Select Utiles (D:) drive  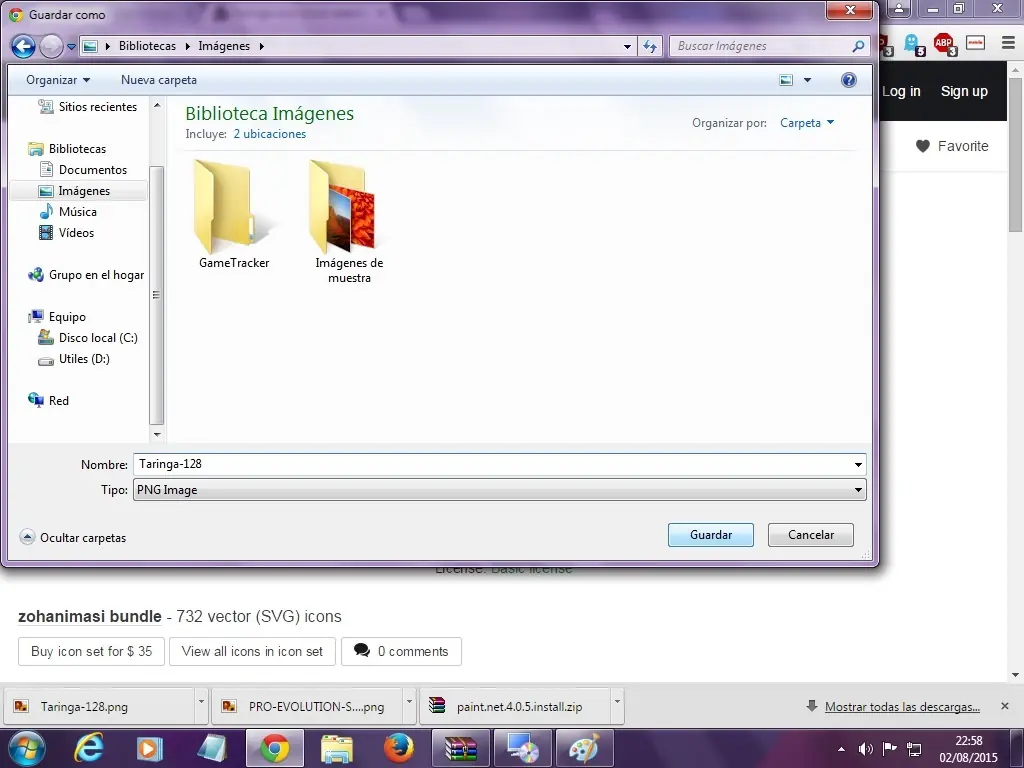pyautogui.click(x=74, y=359)
